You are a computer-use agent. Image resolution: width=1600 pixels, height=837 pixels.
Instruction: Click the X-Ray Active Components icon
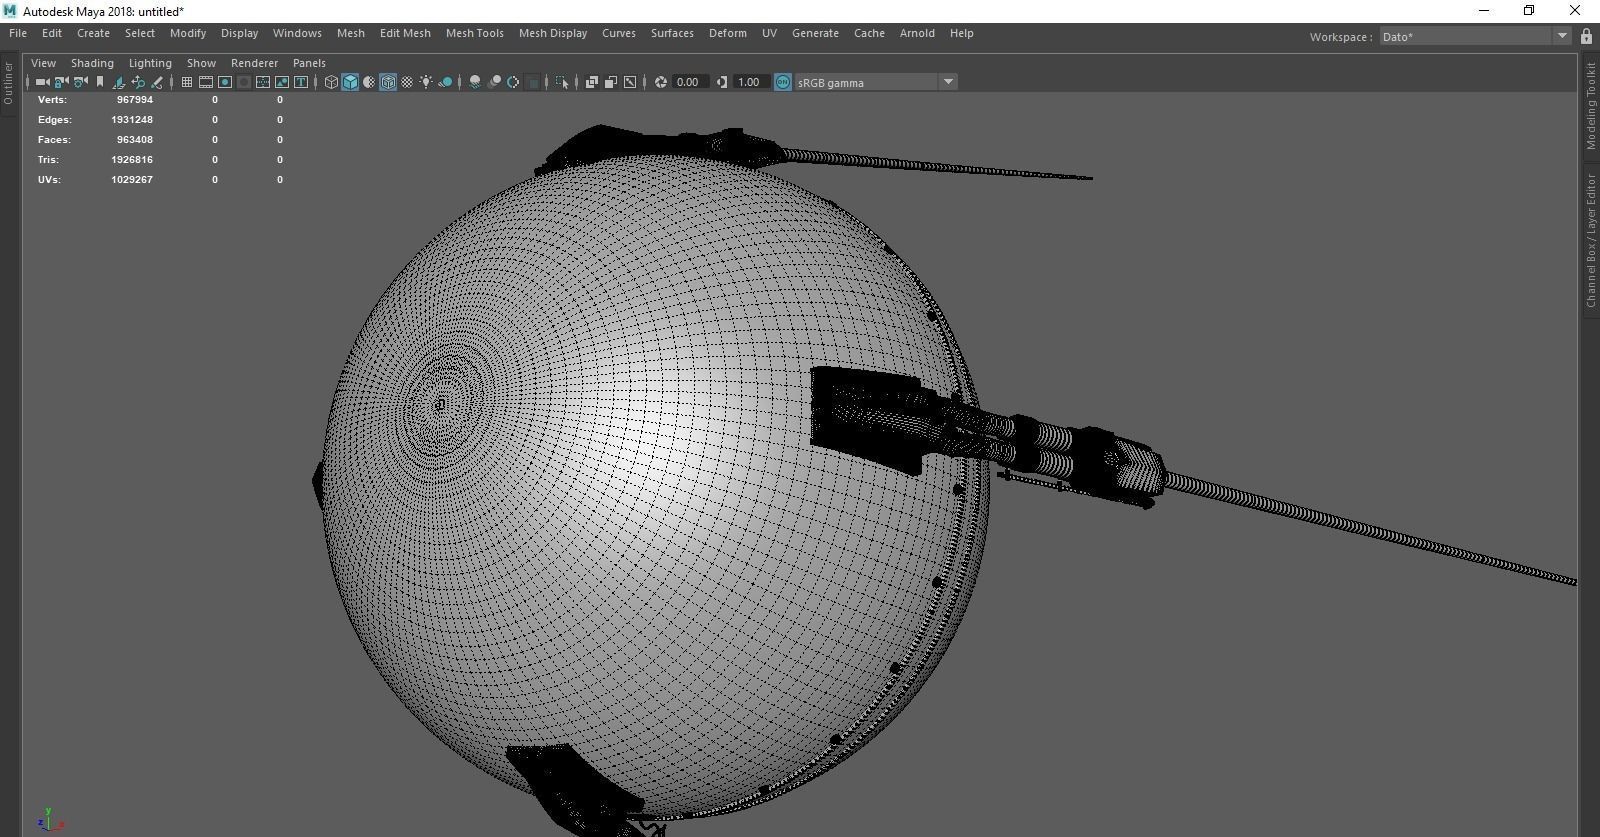[611, 82]
